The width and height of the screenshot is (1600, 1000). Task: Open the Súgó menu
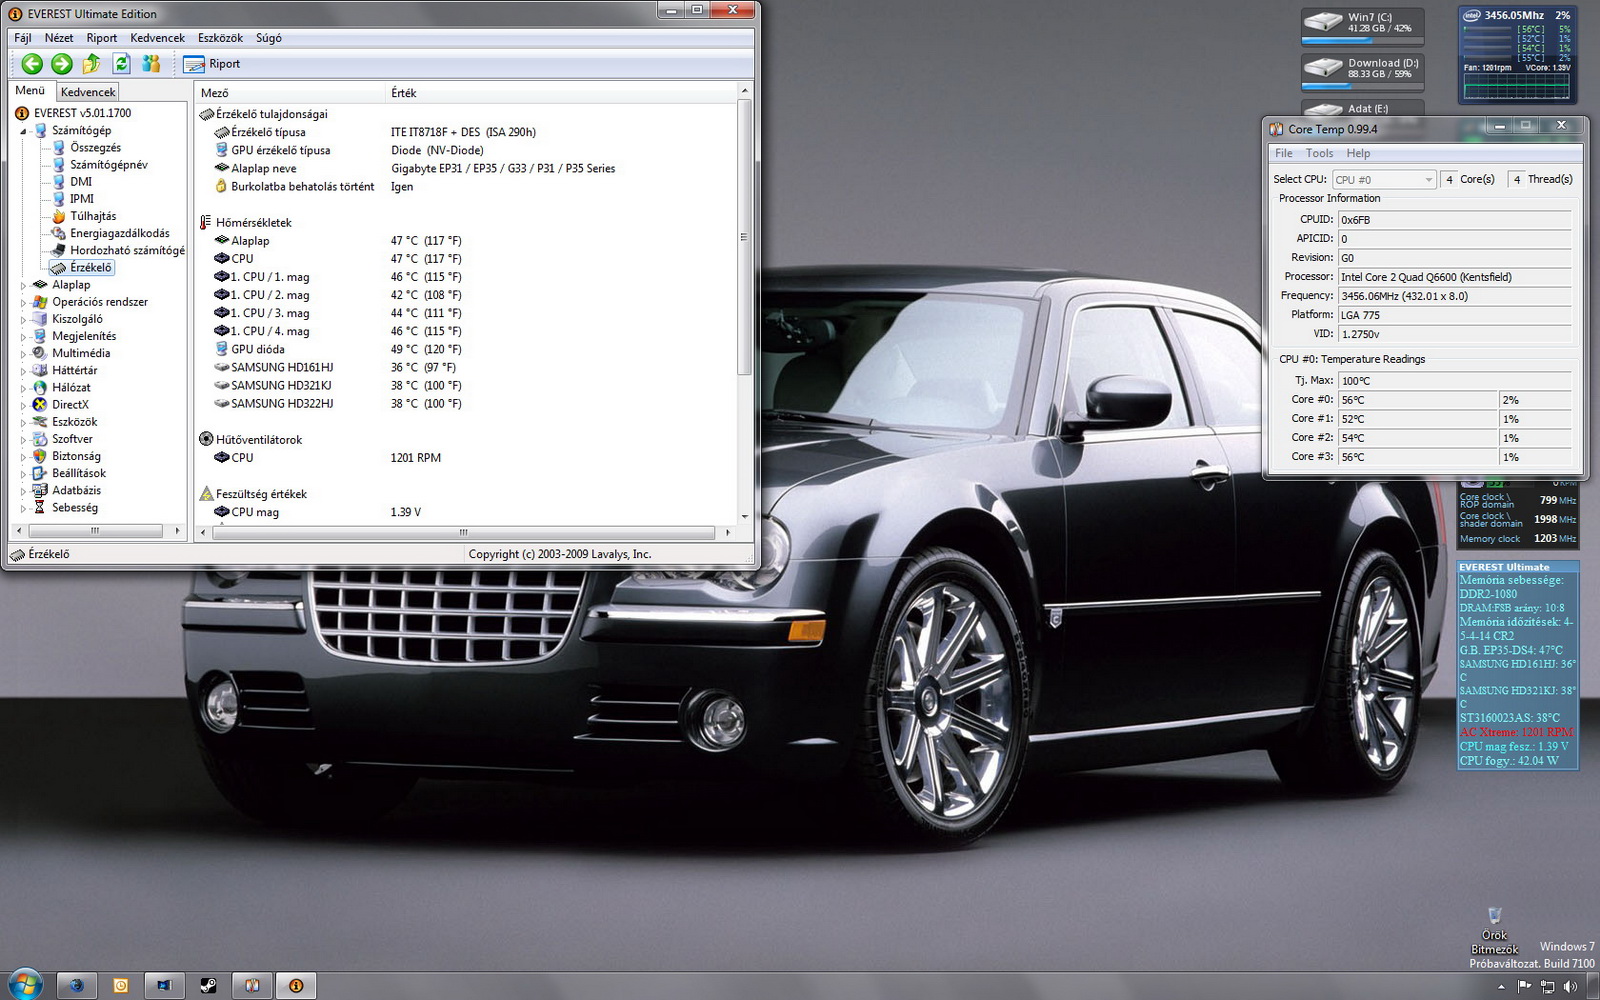tap(269, 38)
